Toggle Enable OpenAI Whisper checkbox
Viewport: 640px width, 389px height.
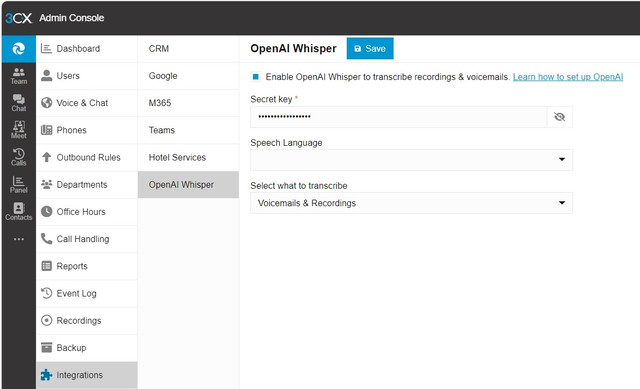[x=256, y=76]
